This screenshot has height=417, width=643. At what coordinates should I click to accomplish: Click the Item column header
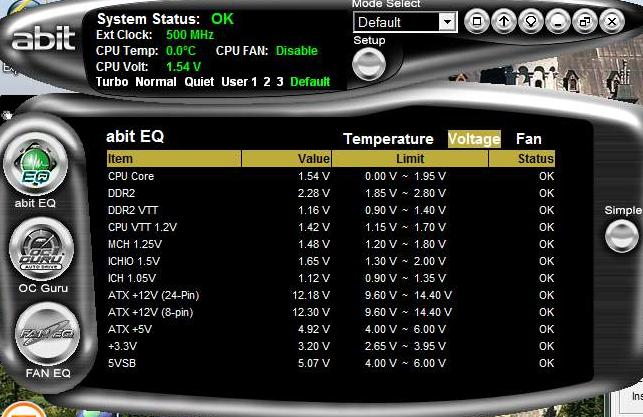click(x=174, y=159)
